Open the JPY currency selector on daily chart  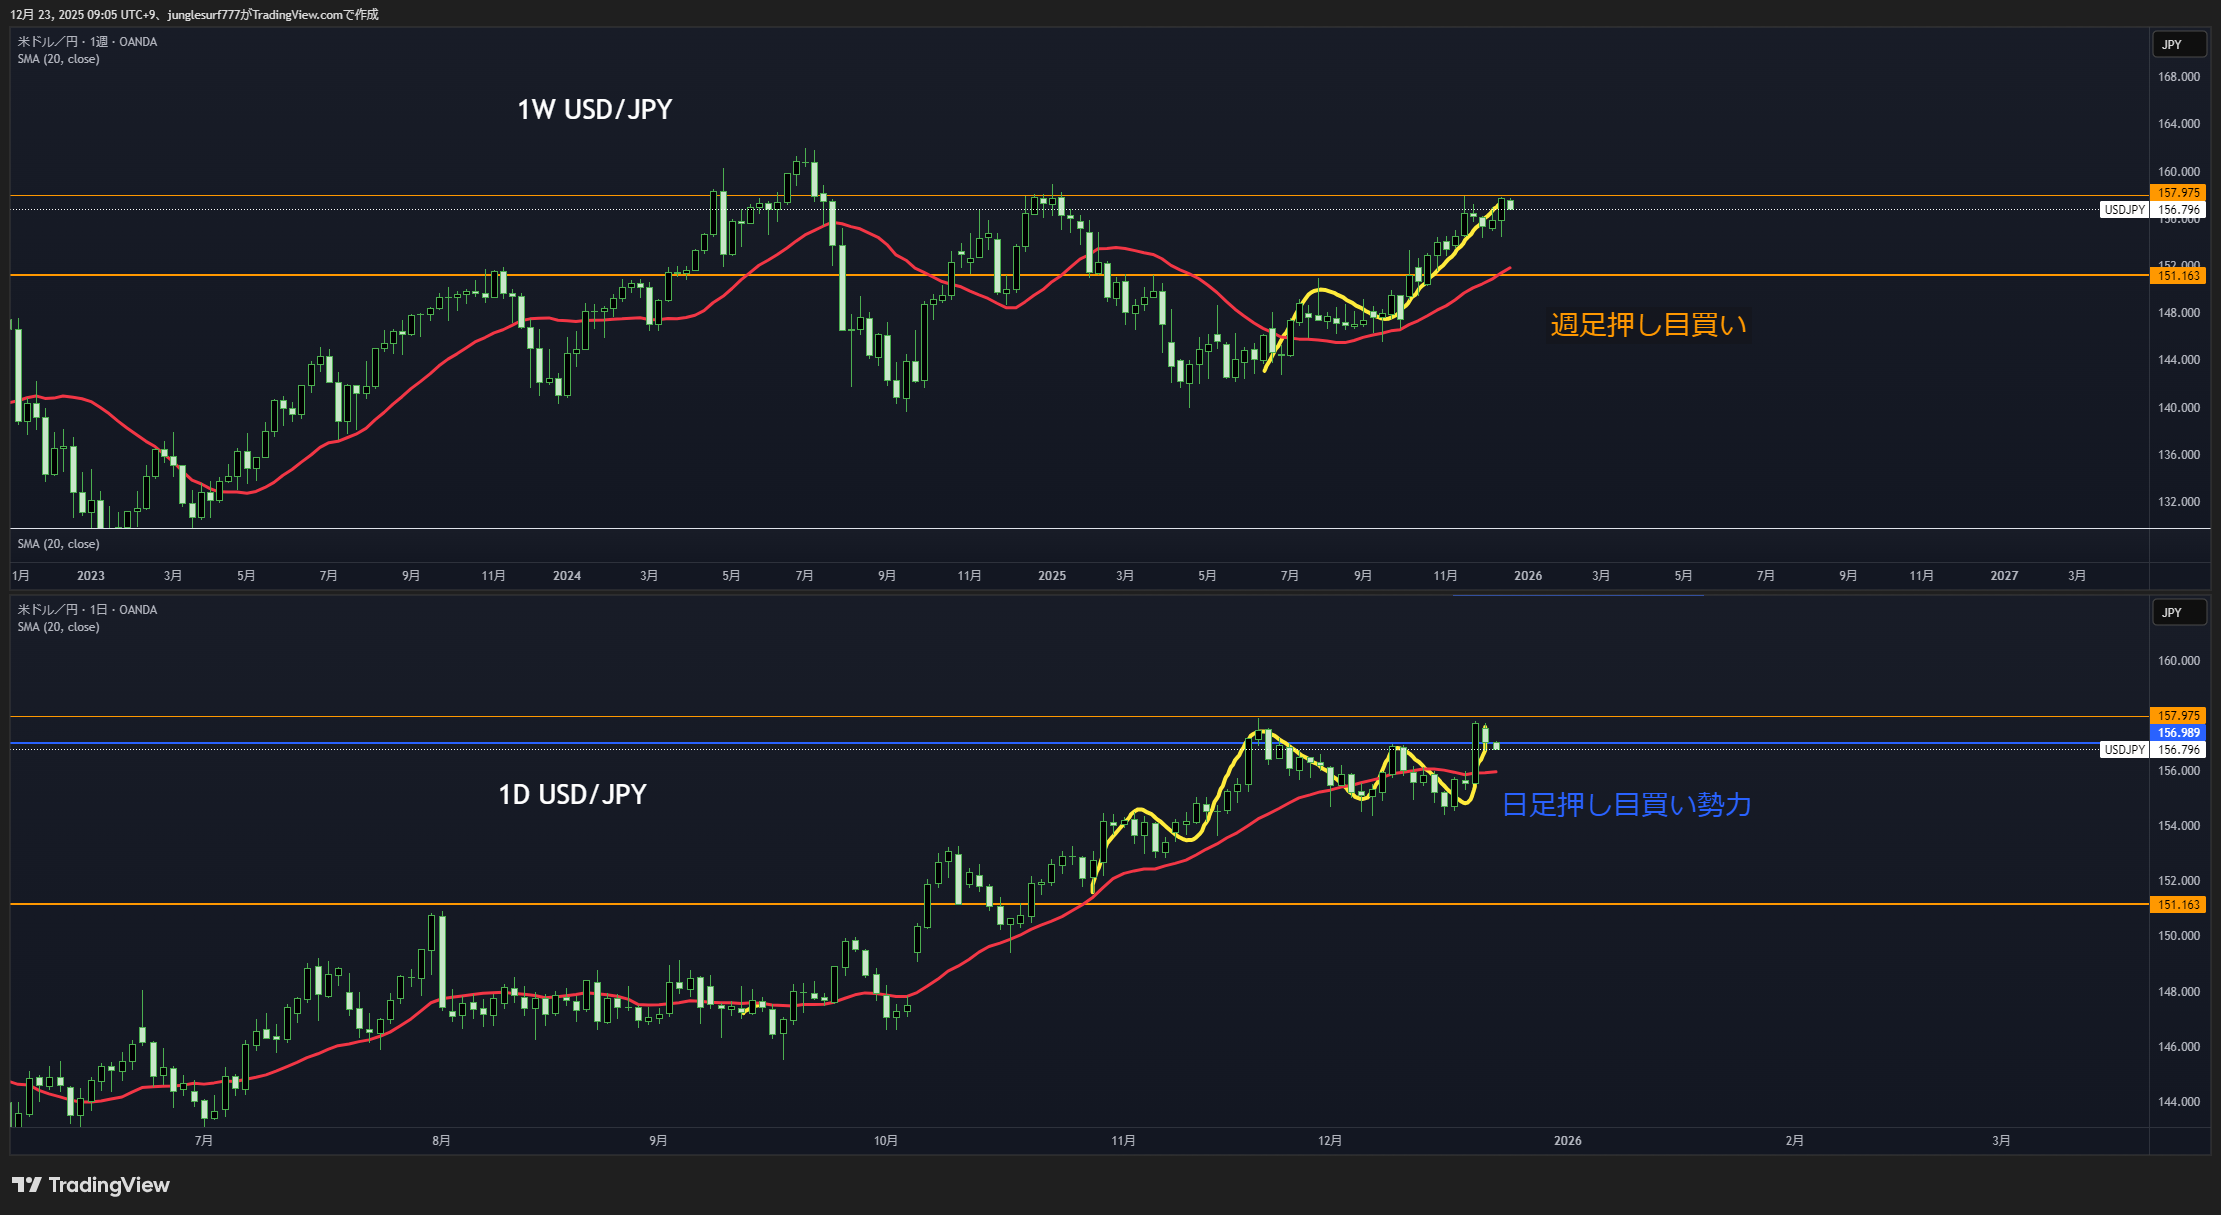pyautogui.click(x=2178, y=613)
